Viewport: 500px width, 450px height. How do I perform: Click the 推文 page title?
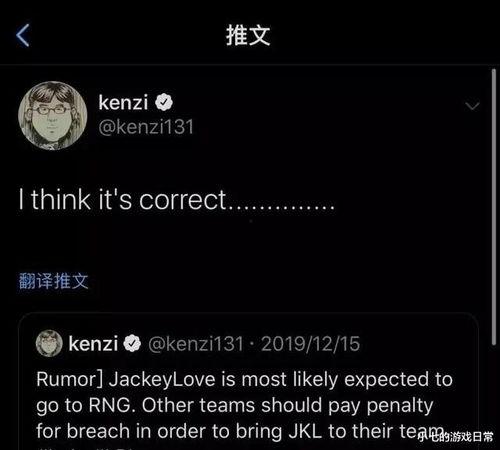coord(248,35)
